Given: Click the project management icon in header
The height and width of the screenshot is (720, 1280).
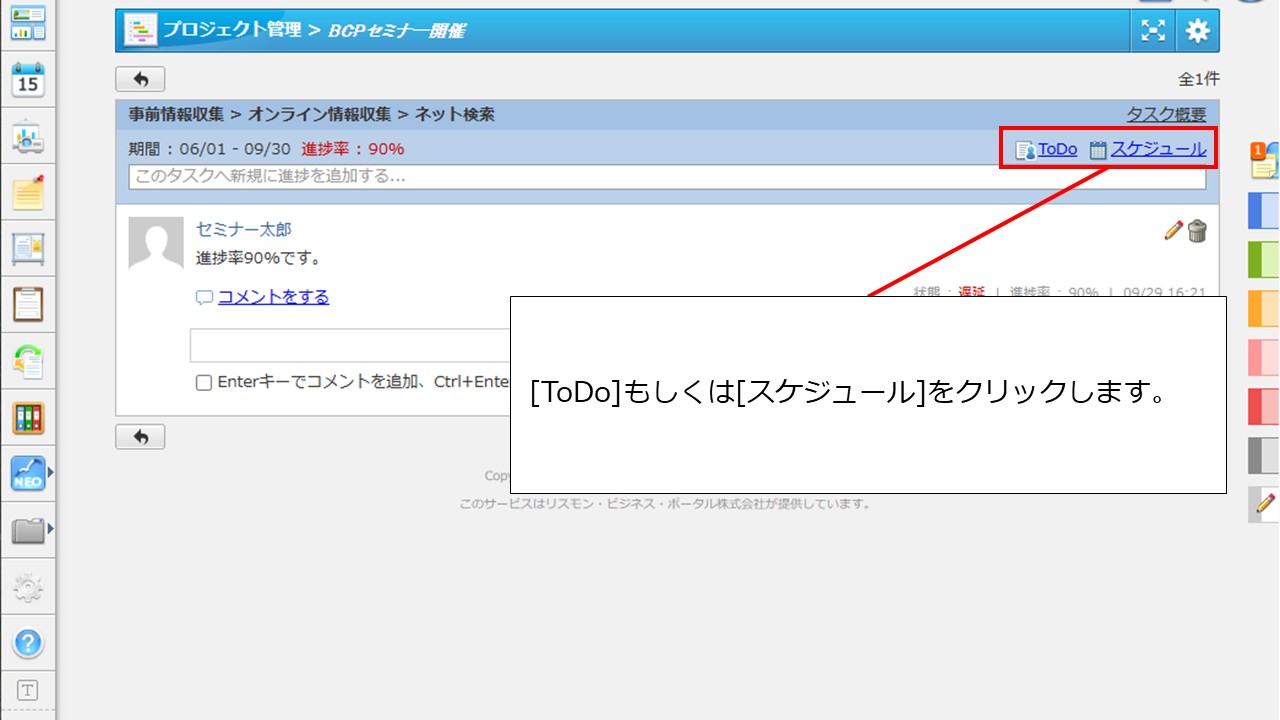Looking at the screenshot, I should click(x=140, y=30).
